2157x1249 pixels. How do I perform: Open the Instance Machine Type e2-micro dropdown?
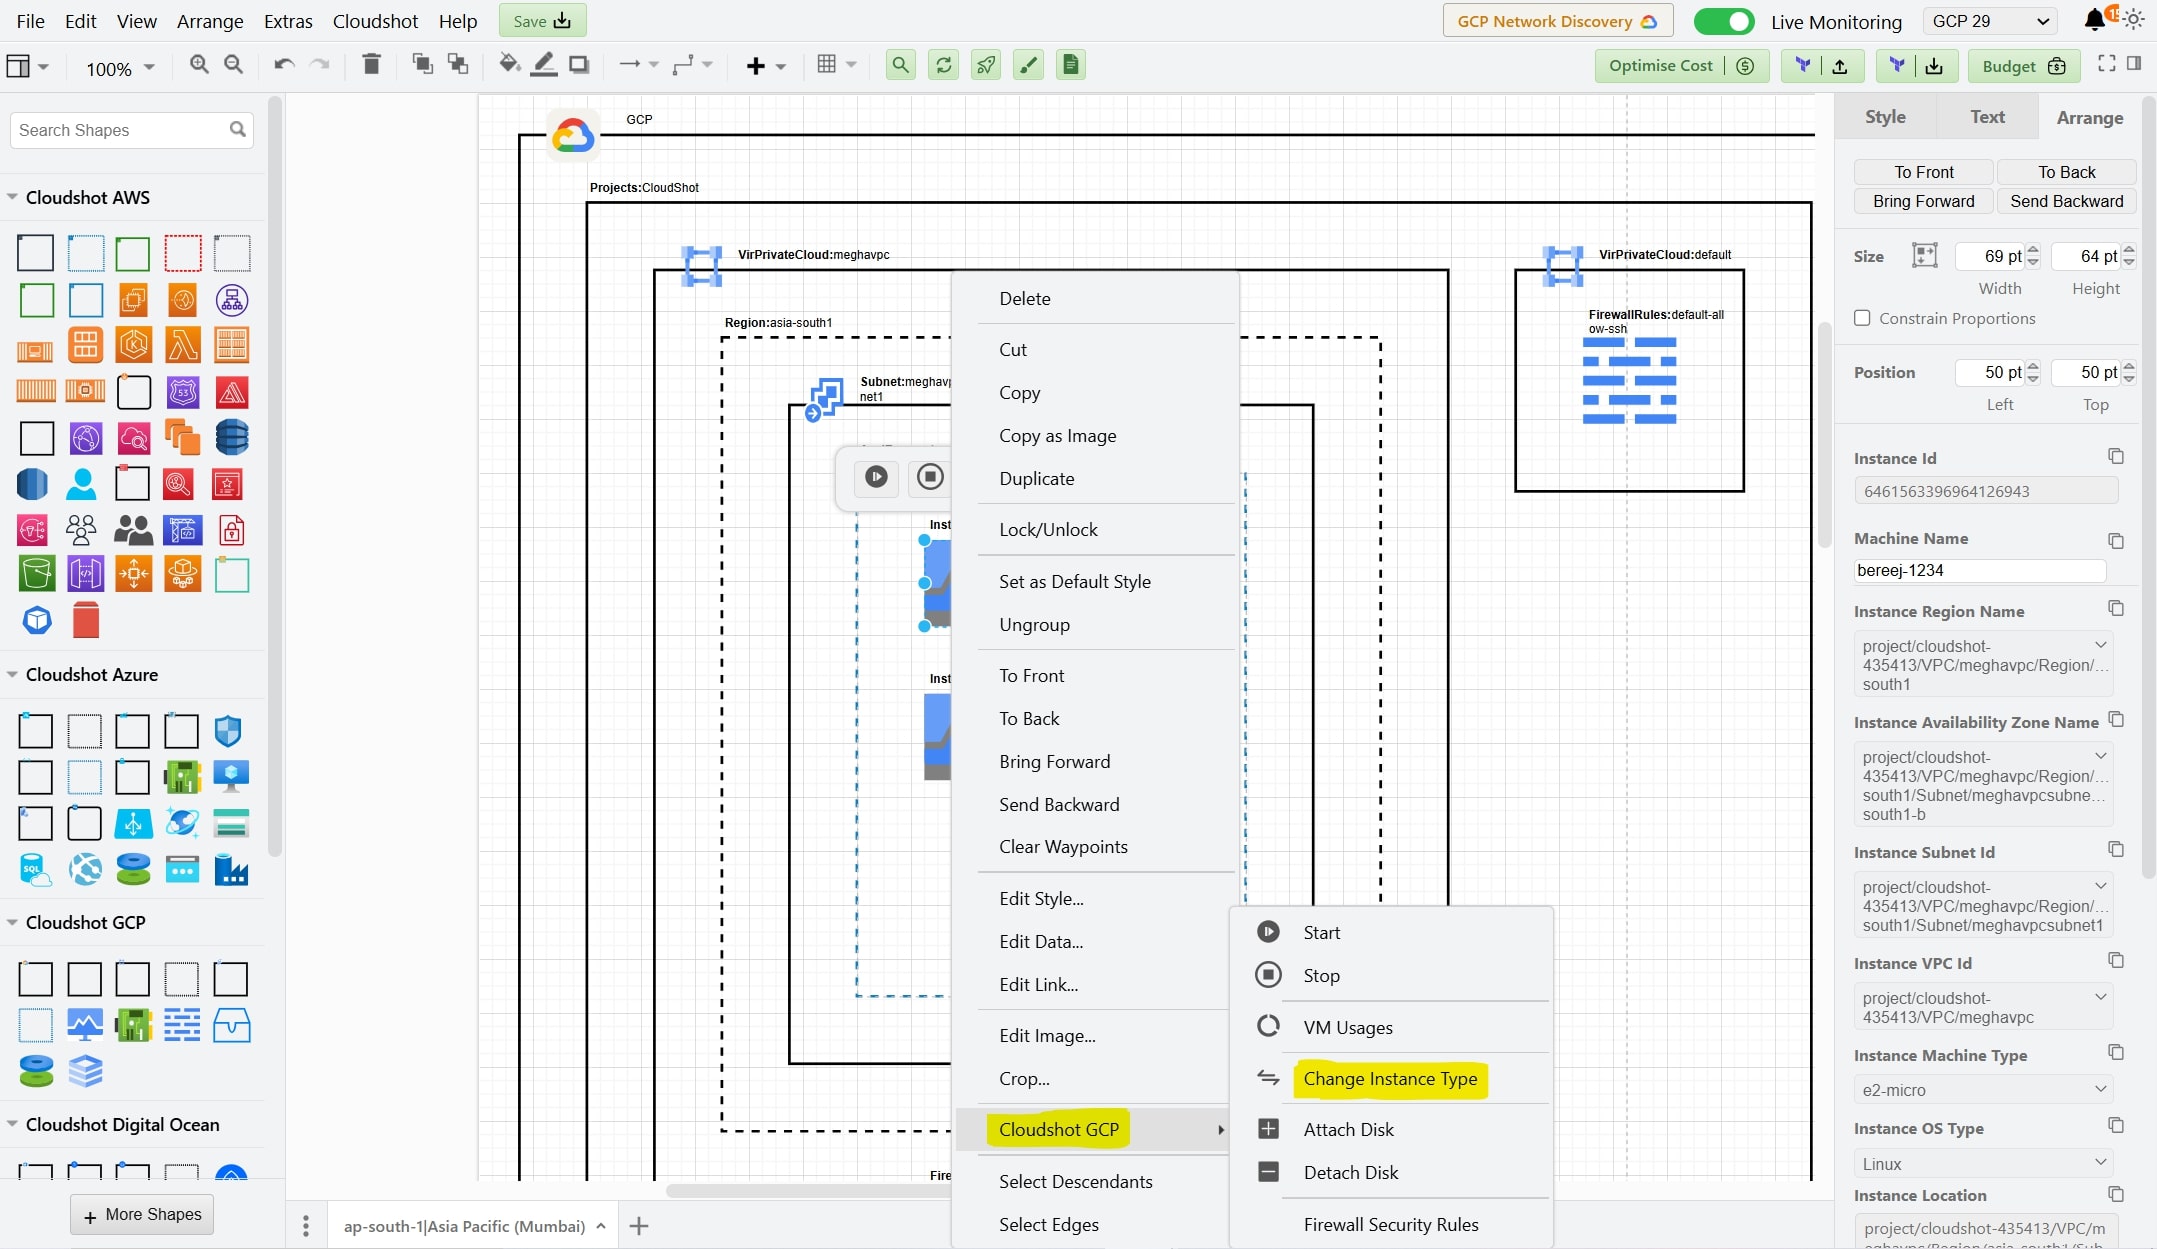1983,1090
